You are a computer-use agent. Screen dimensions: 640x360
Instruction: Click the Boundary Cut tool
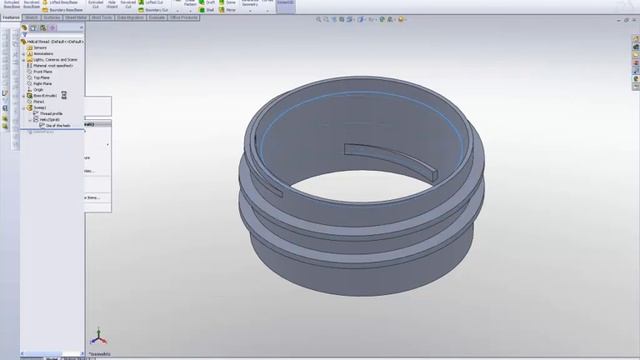tap(153, 10)
